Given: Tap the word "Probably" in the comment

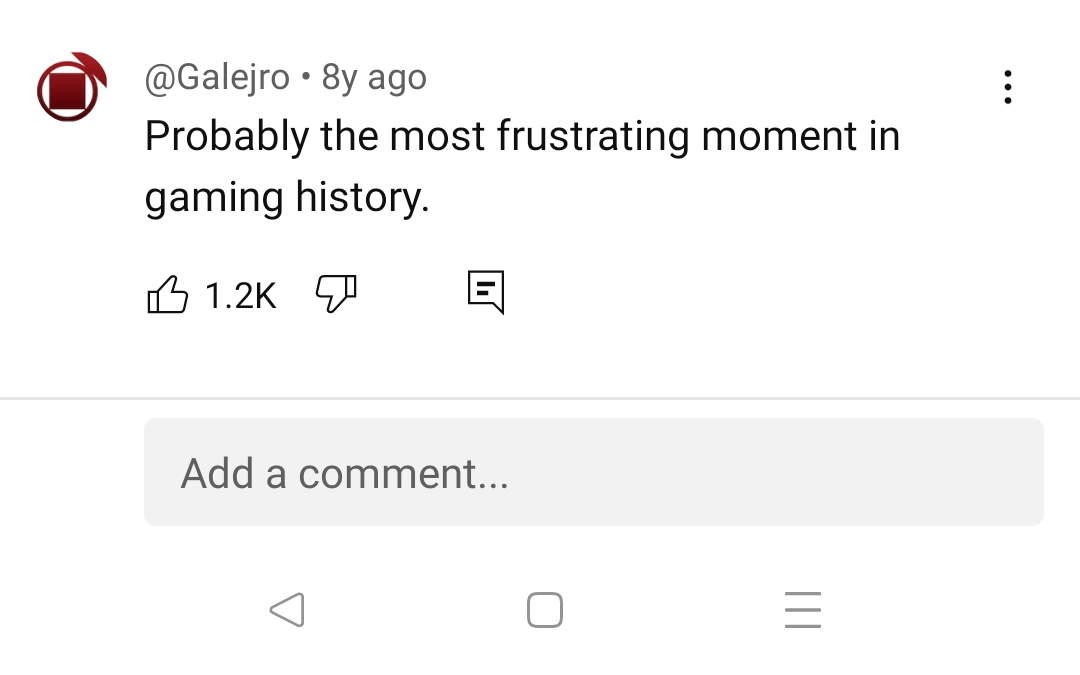Looking at the screenshot, I should (226, 136).
